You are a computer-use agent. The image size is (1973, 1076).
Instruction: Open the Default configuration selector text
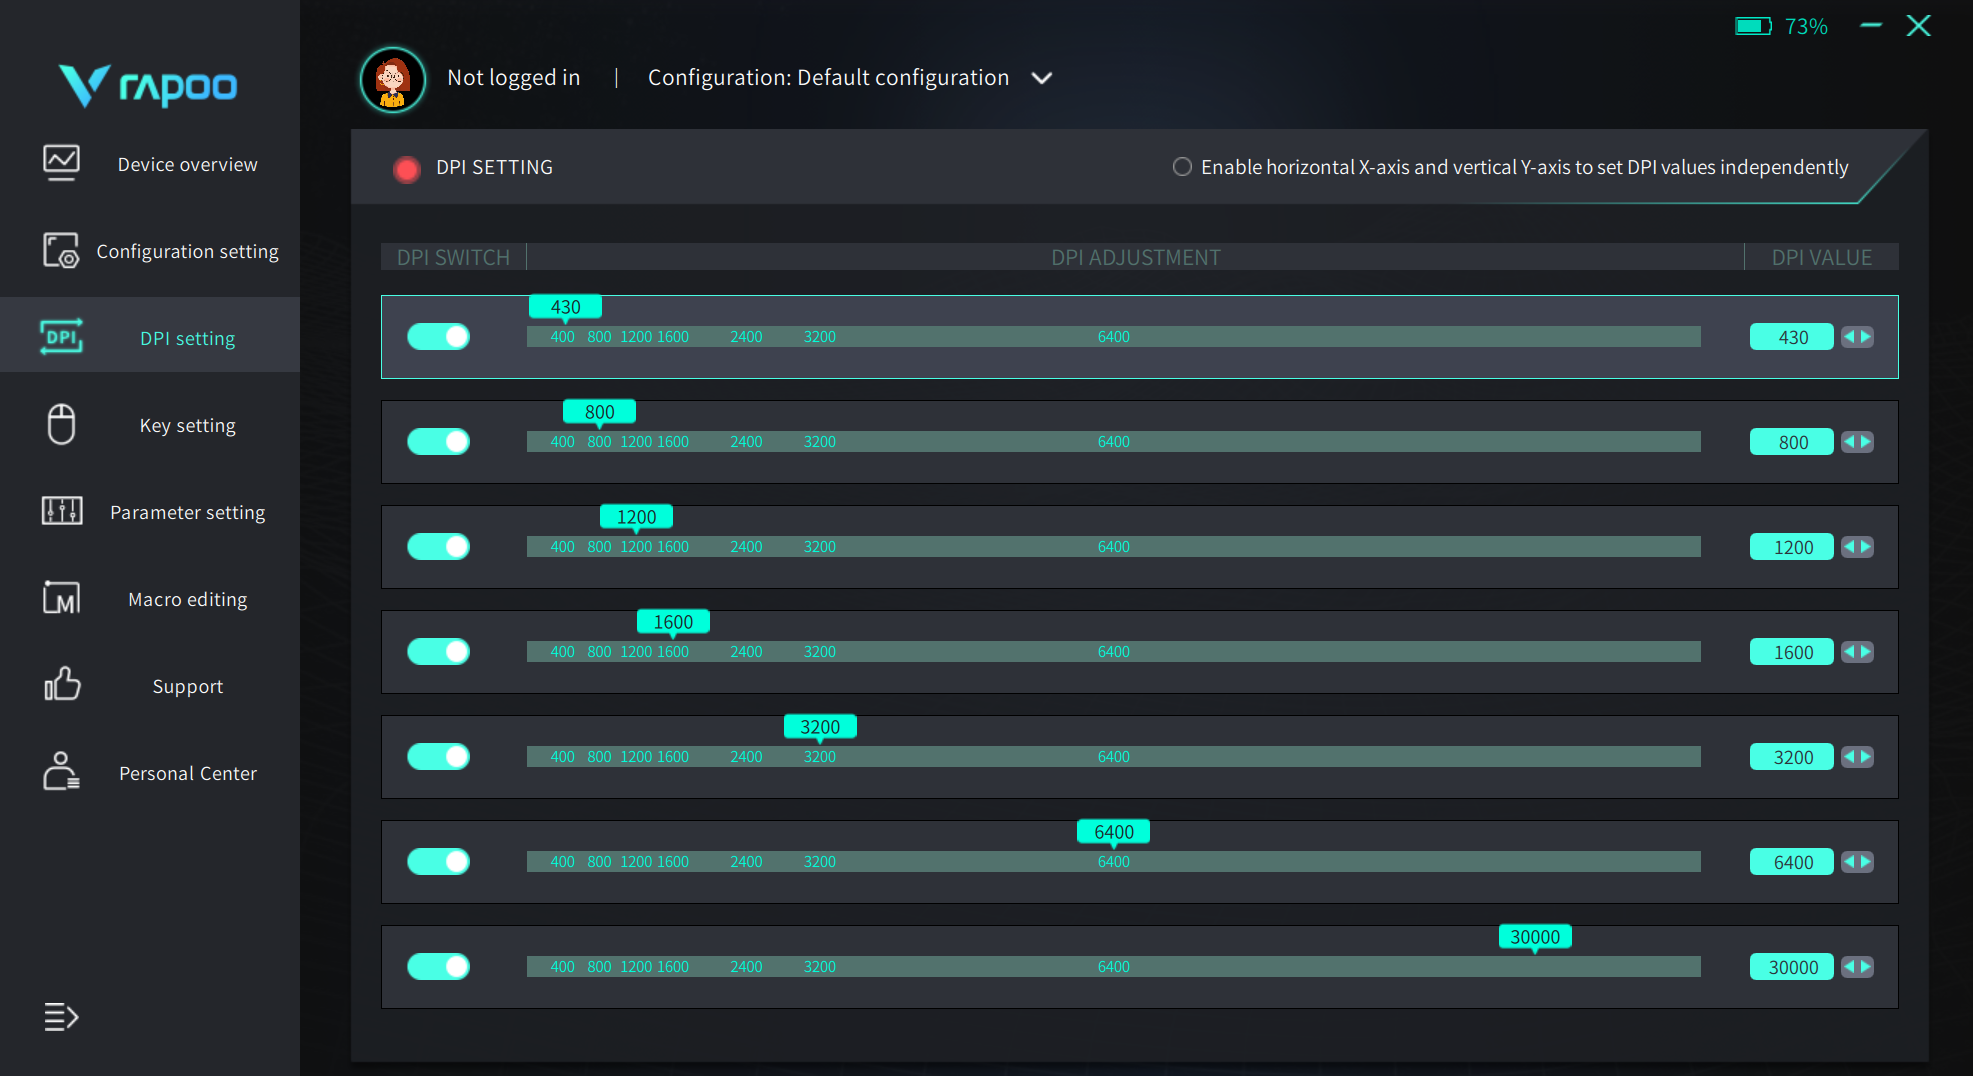point(903,78)
